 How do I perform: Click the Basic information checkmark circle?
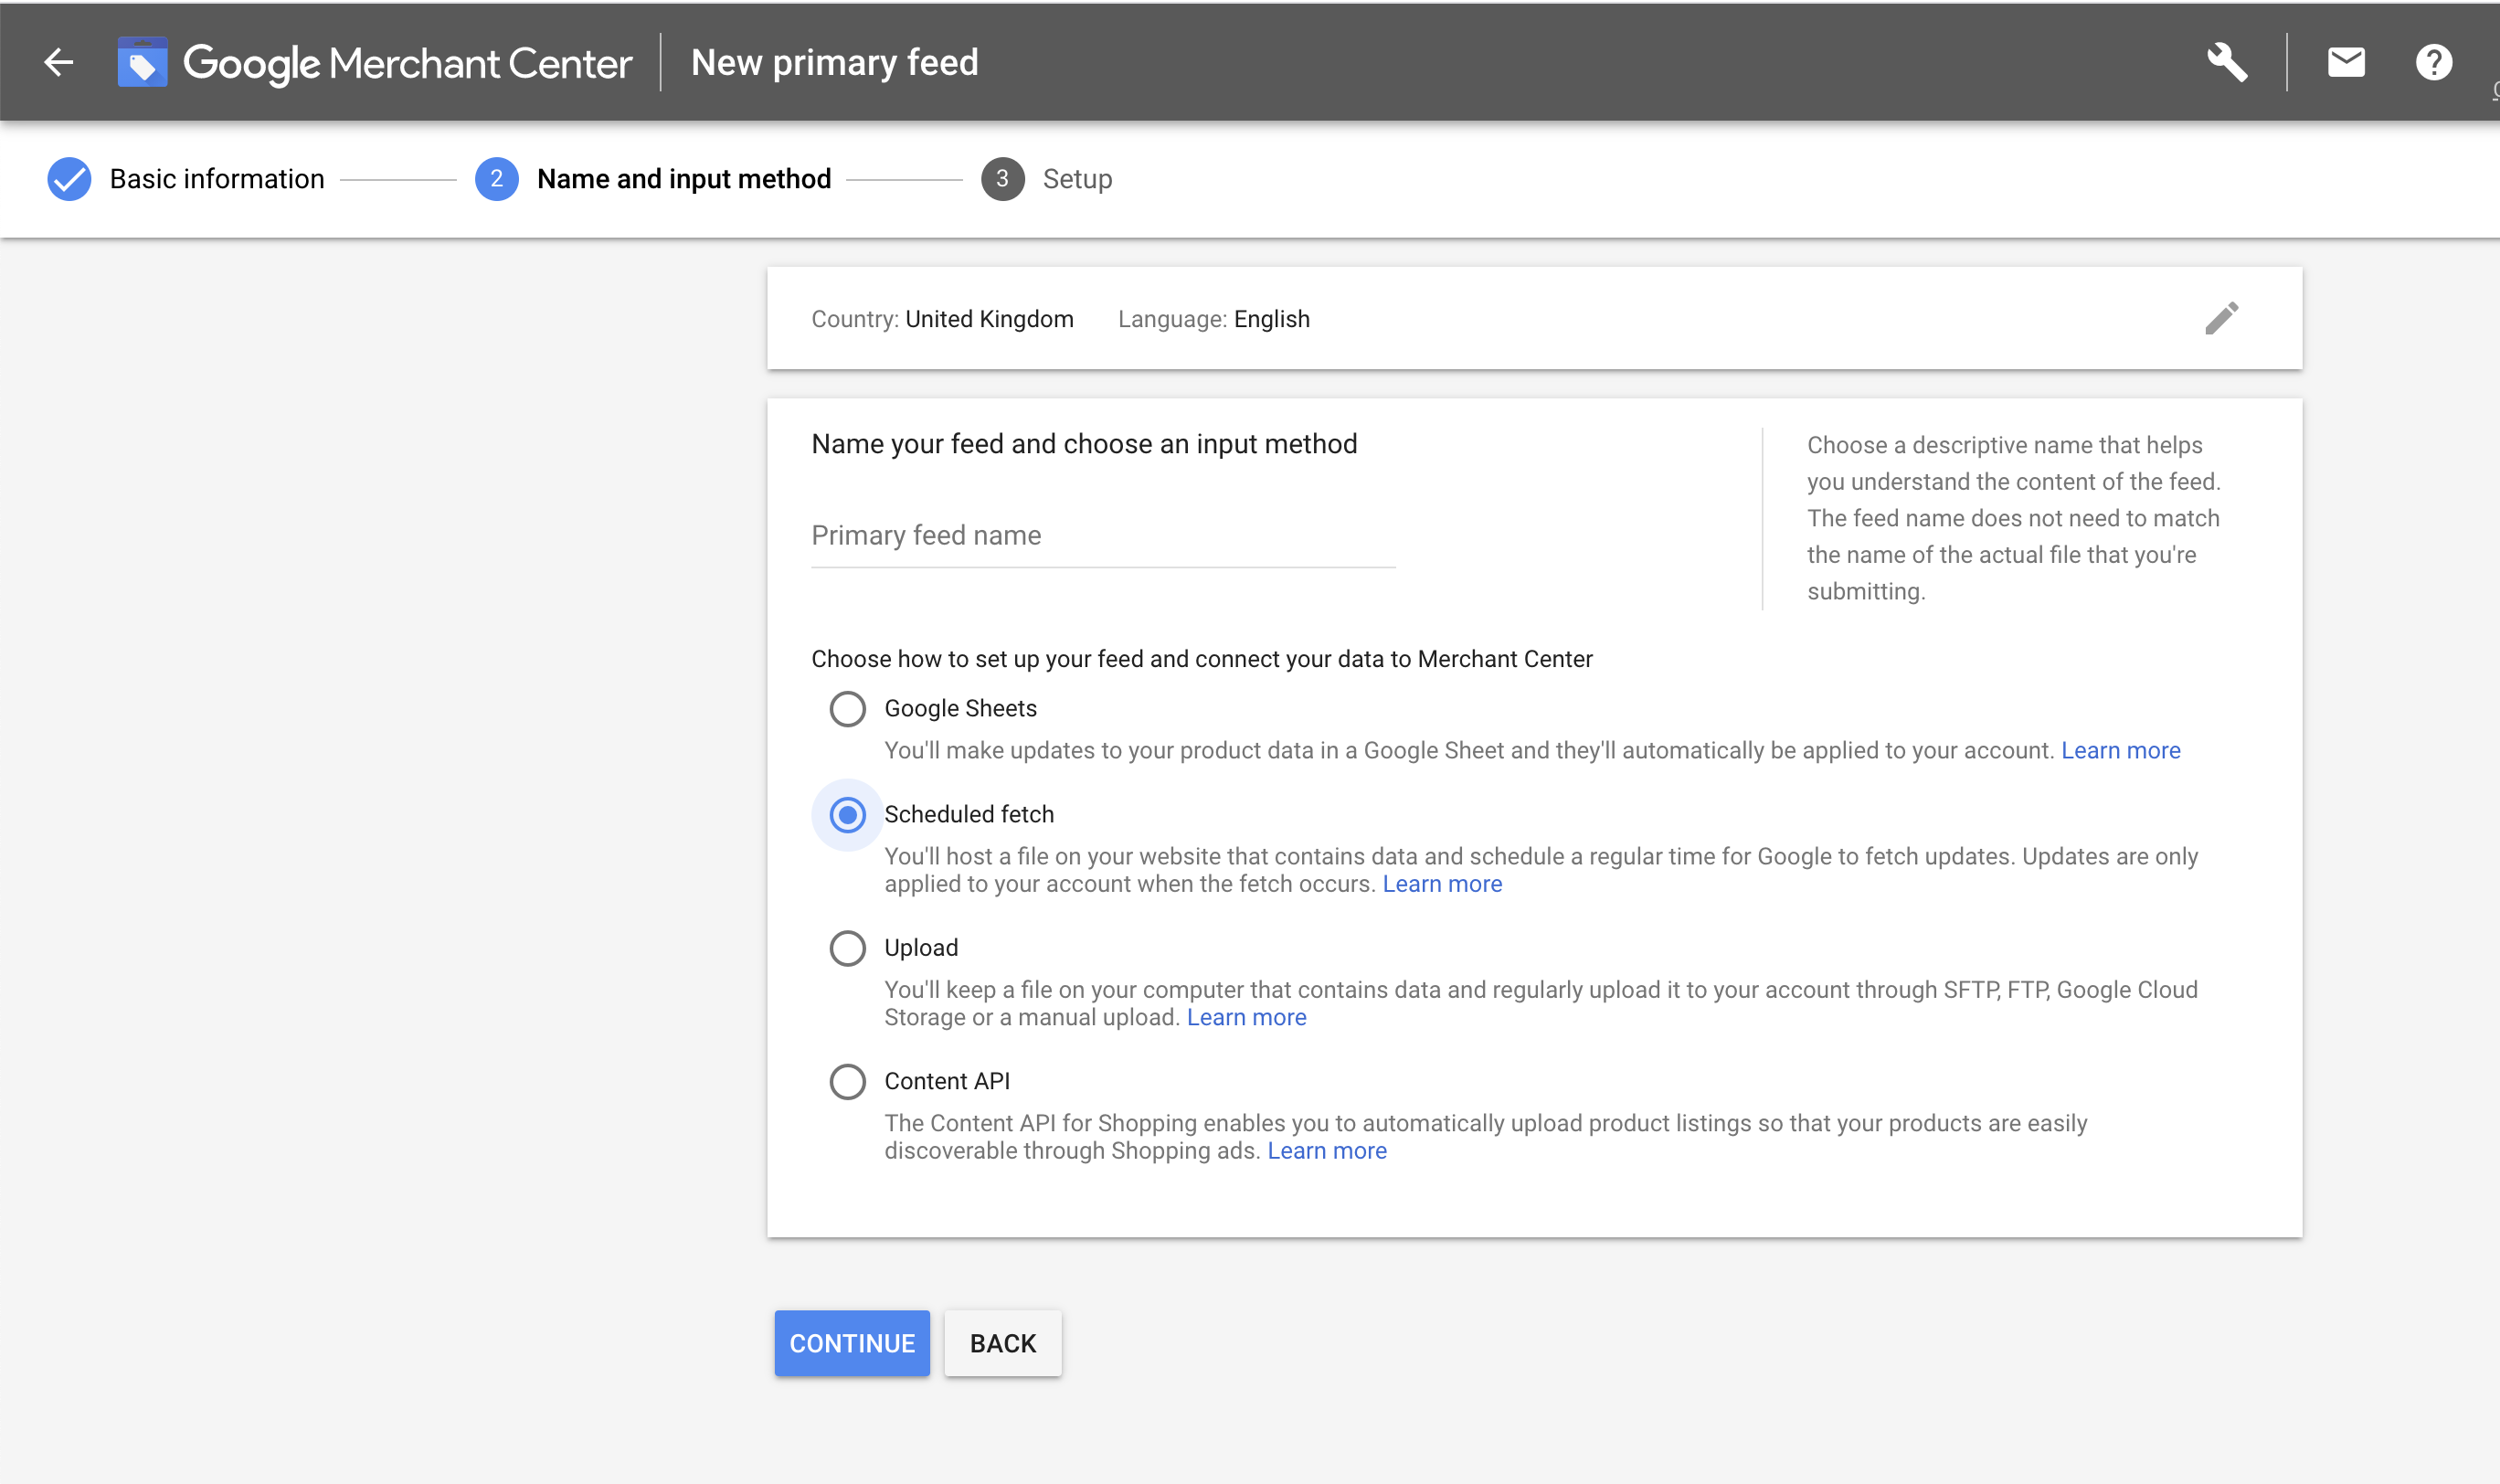coord(68,179)
